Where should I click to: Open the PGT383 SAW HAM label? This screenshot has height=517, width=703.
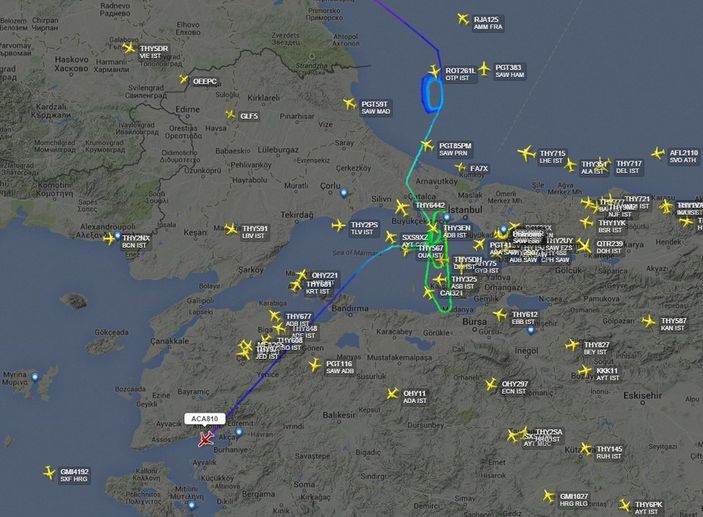tap(510, 71)
